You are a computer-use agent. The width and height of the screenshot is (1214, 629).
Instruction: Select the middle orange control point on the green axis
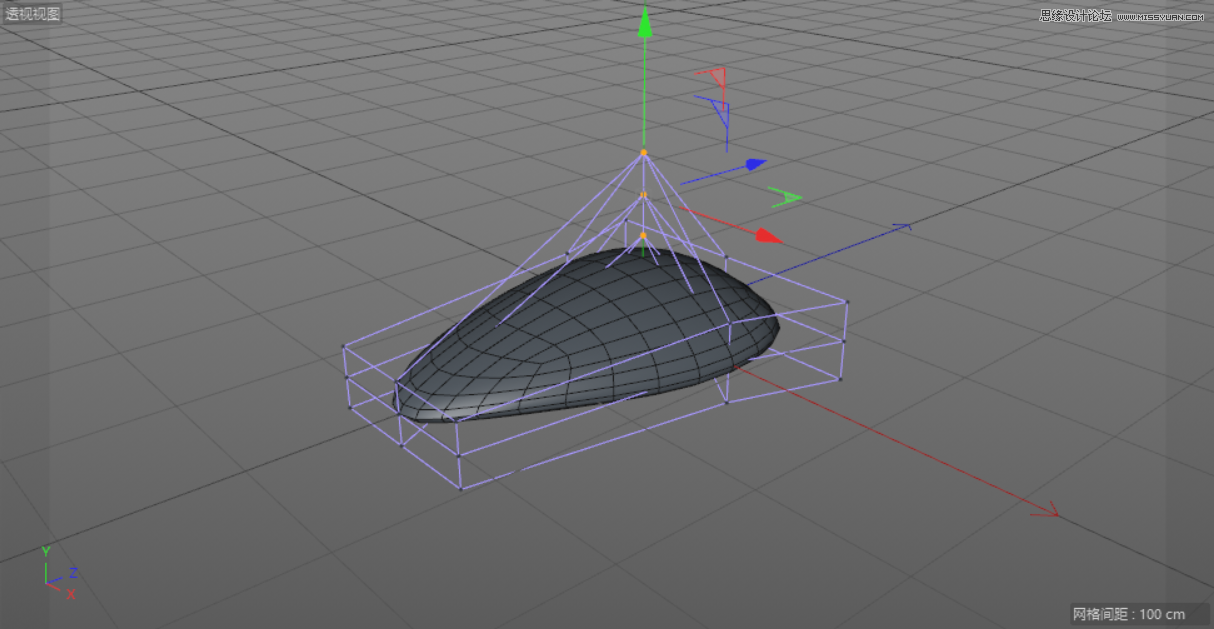click(x=643, y=192)
